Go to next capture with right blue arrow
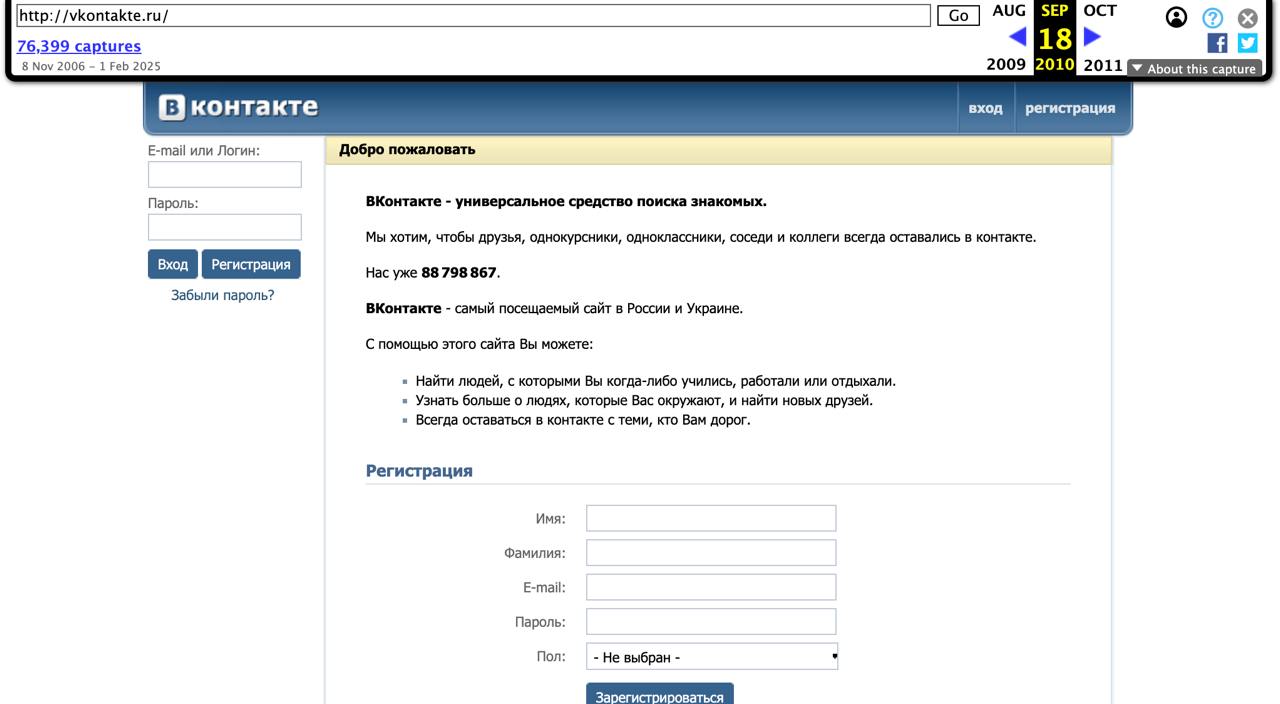 [x=1092, y=38]
